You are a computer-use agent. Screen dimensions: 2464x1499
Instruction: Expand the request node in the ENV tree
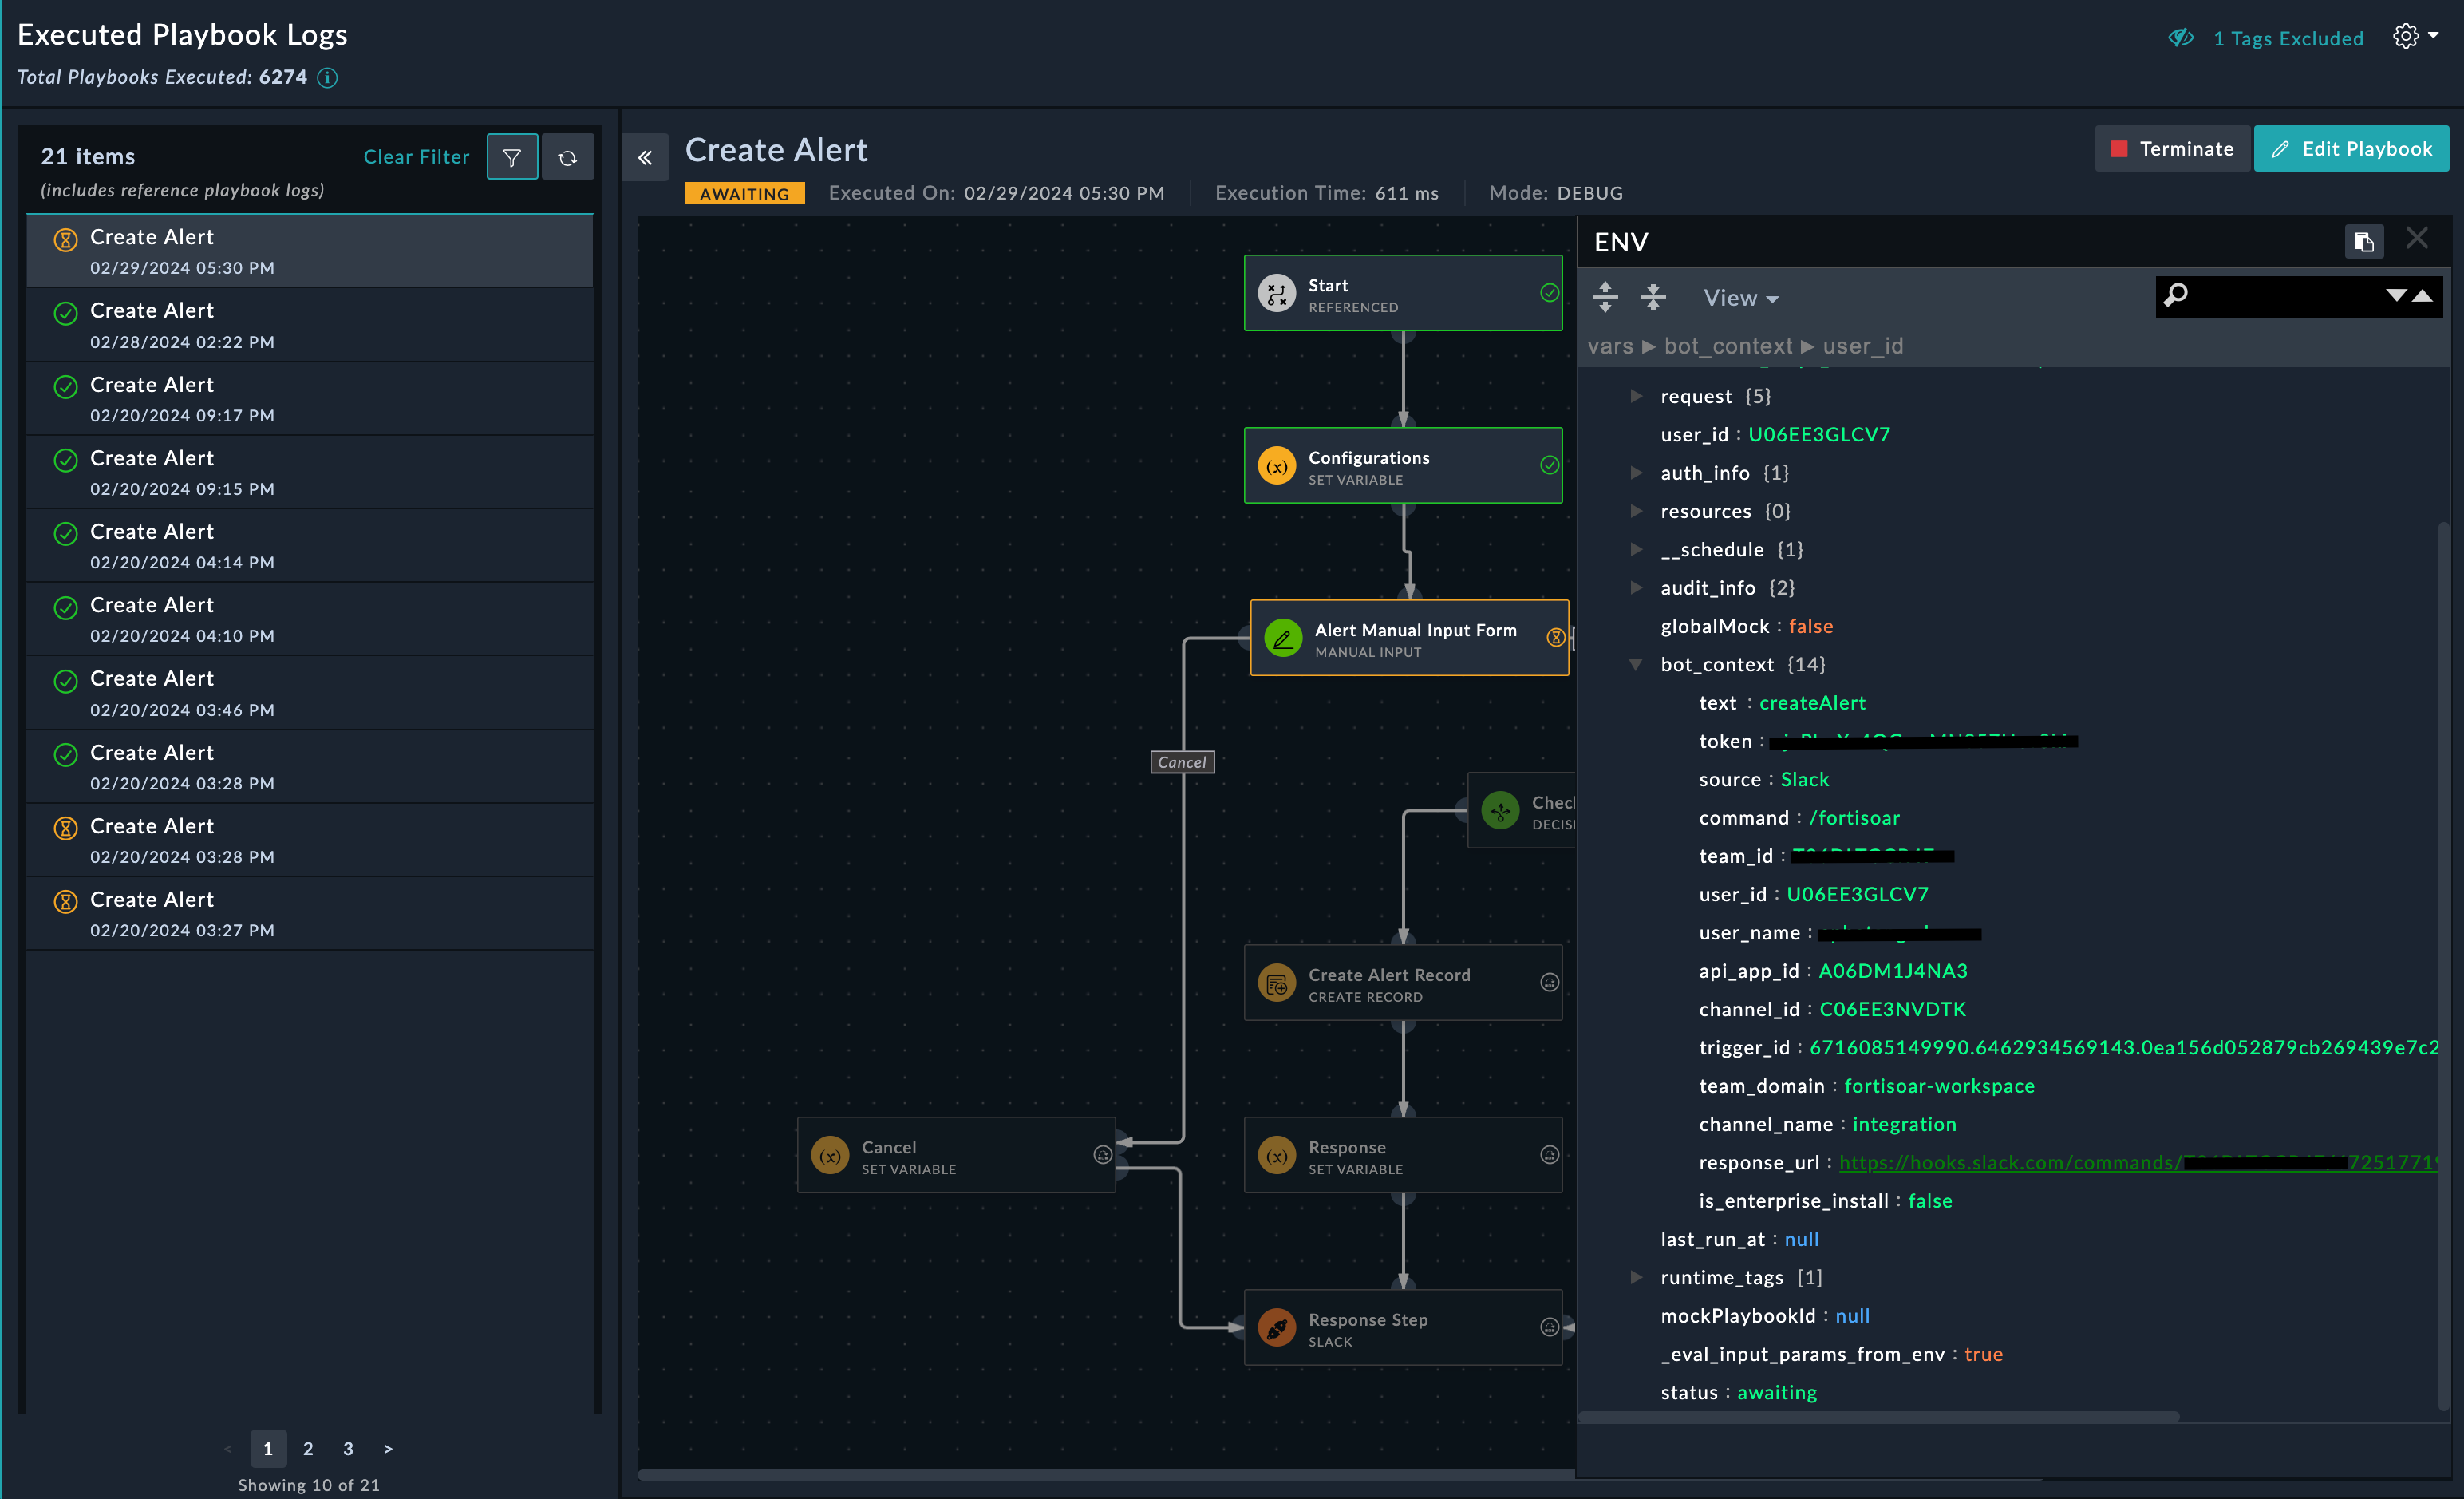click(x=1636, y=396)
